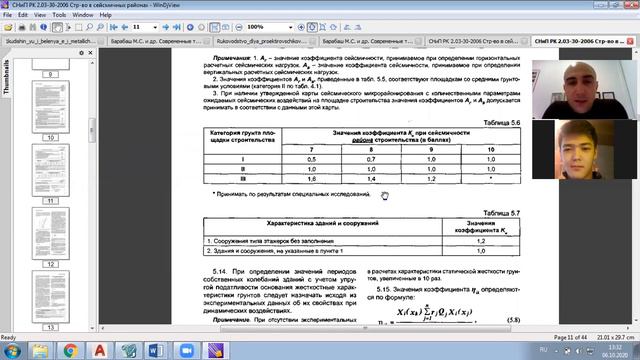640x360 pixels.
Task: Jump to the last page
Action: click(176, 27)
